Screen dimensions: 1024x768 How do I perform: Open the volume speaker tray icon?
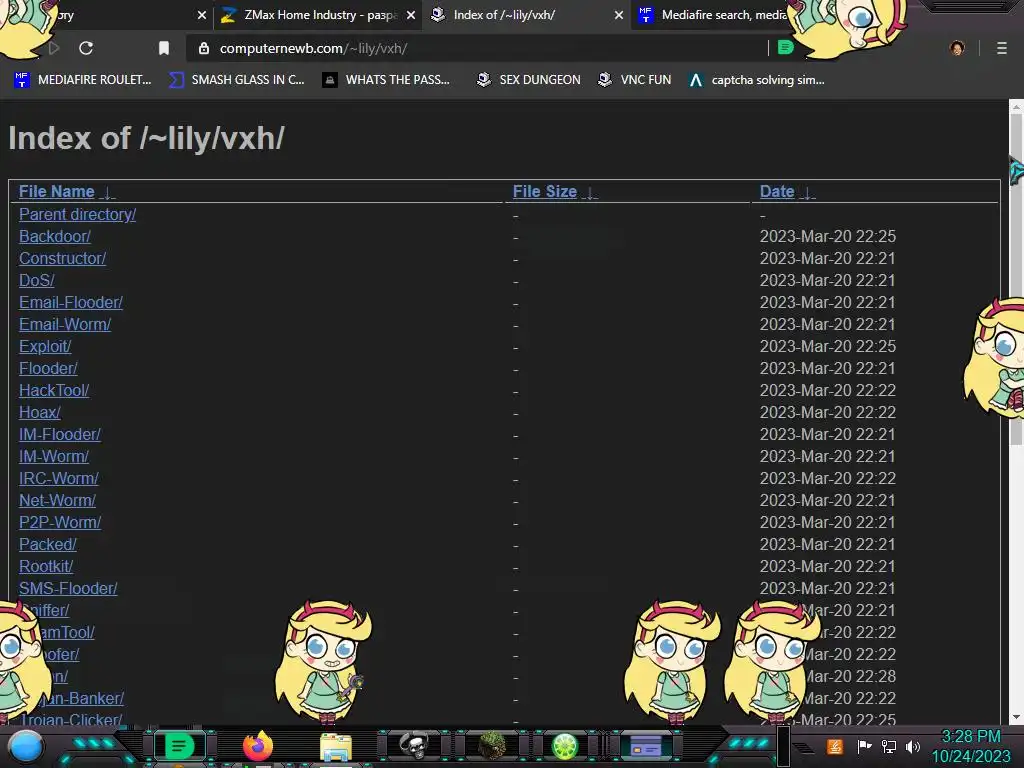pos(913,746)
